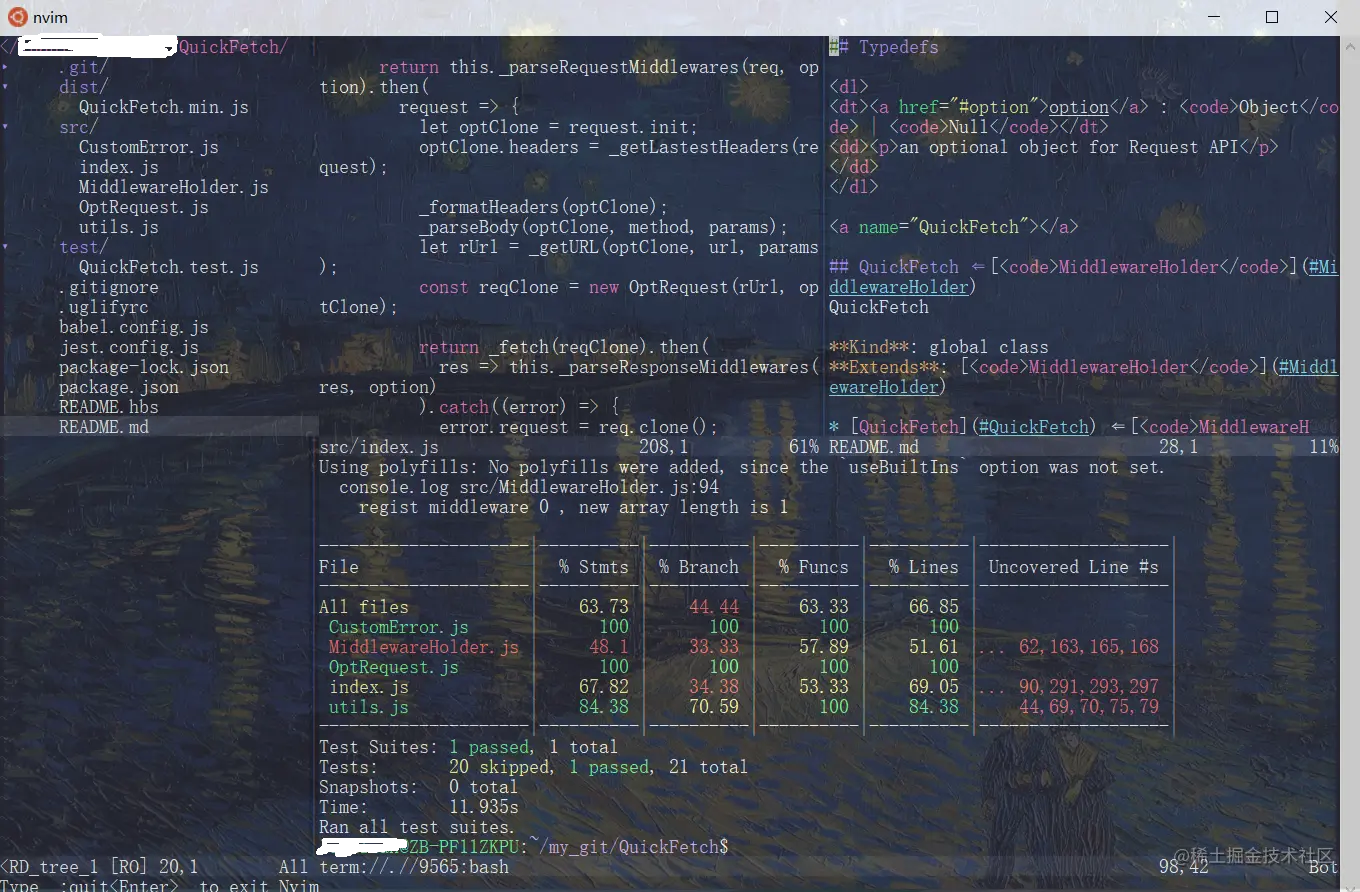Open MiddlewareHolder.js in the file tree
The width and height of the screenshot is (1360, 892).
coord(174,187)
